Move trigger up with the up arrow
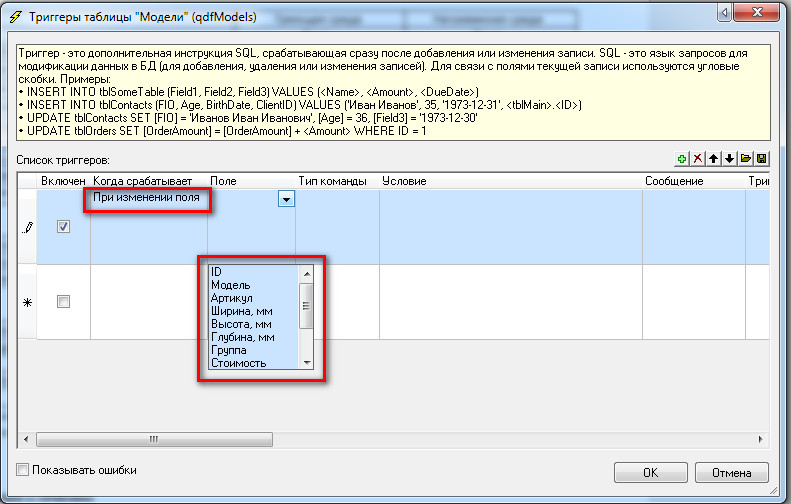This screenshot has height=504, width=791. pyautogui.click(x=714, y=160)
